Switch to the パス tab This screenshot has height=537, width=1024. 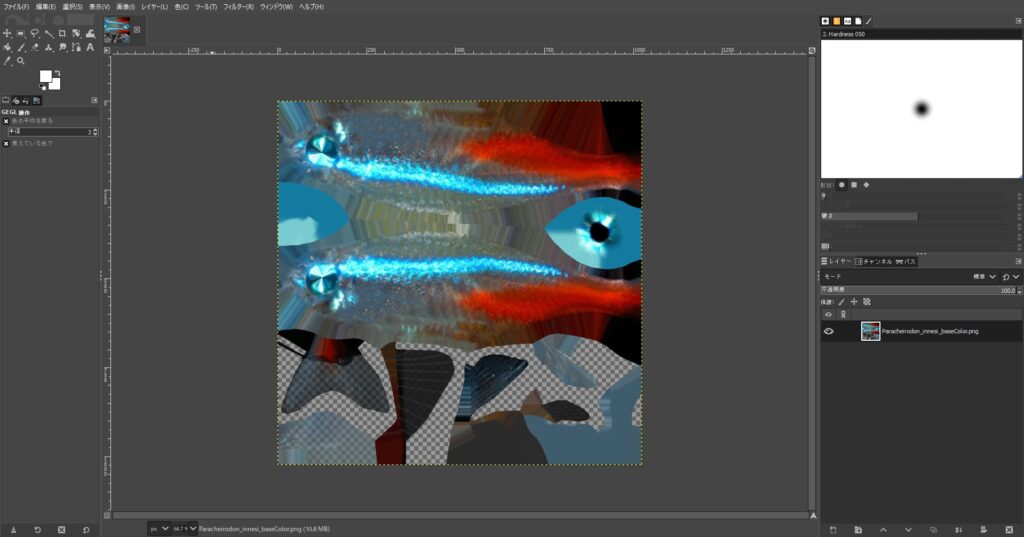906,261
